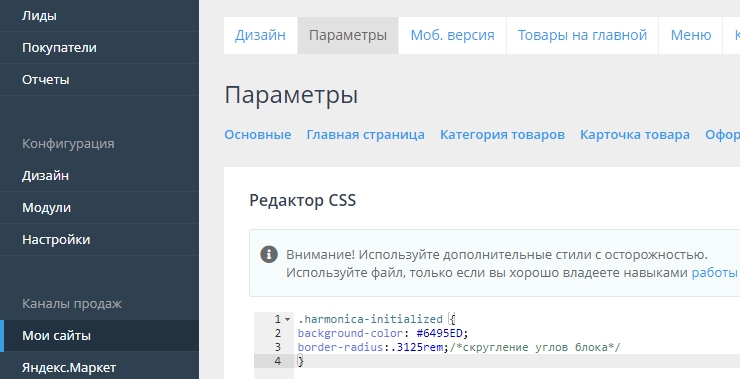The image size is (740, 379).
Task: Follow the 'работы' link in warning
Action: pyautogui.click(x=715, y=273)
